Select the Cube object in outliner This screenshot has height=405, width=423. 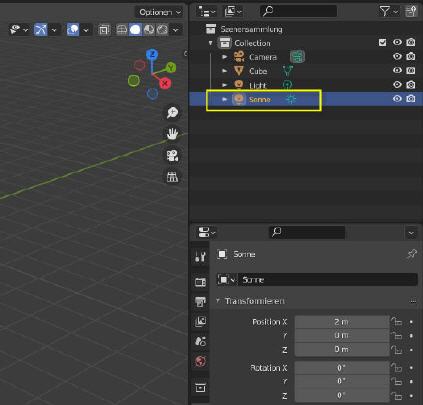click(258, 71)
